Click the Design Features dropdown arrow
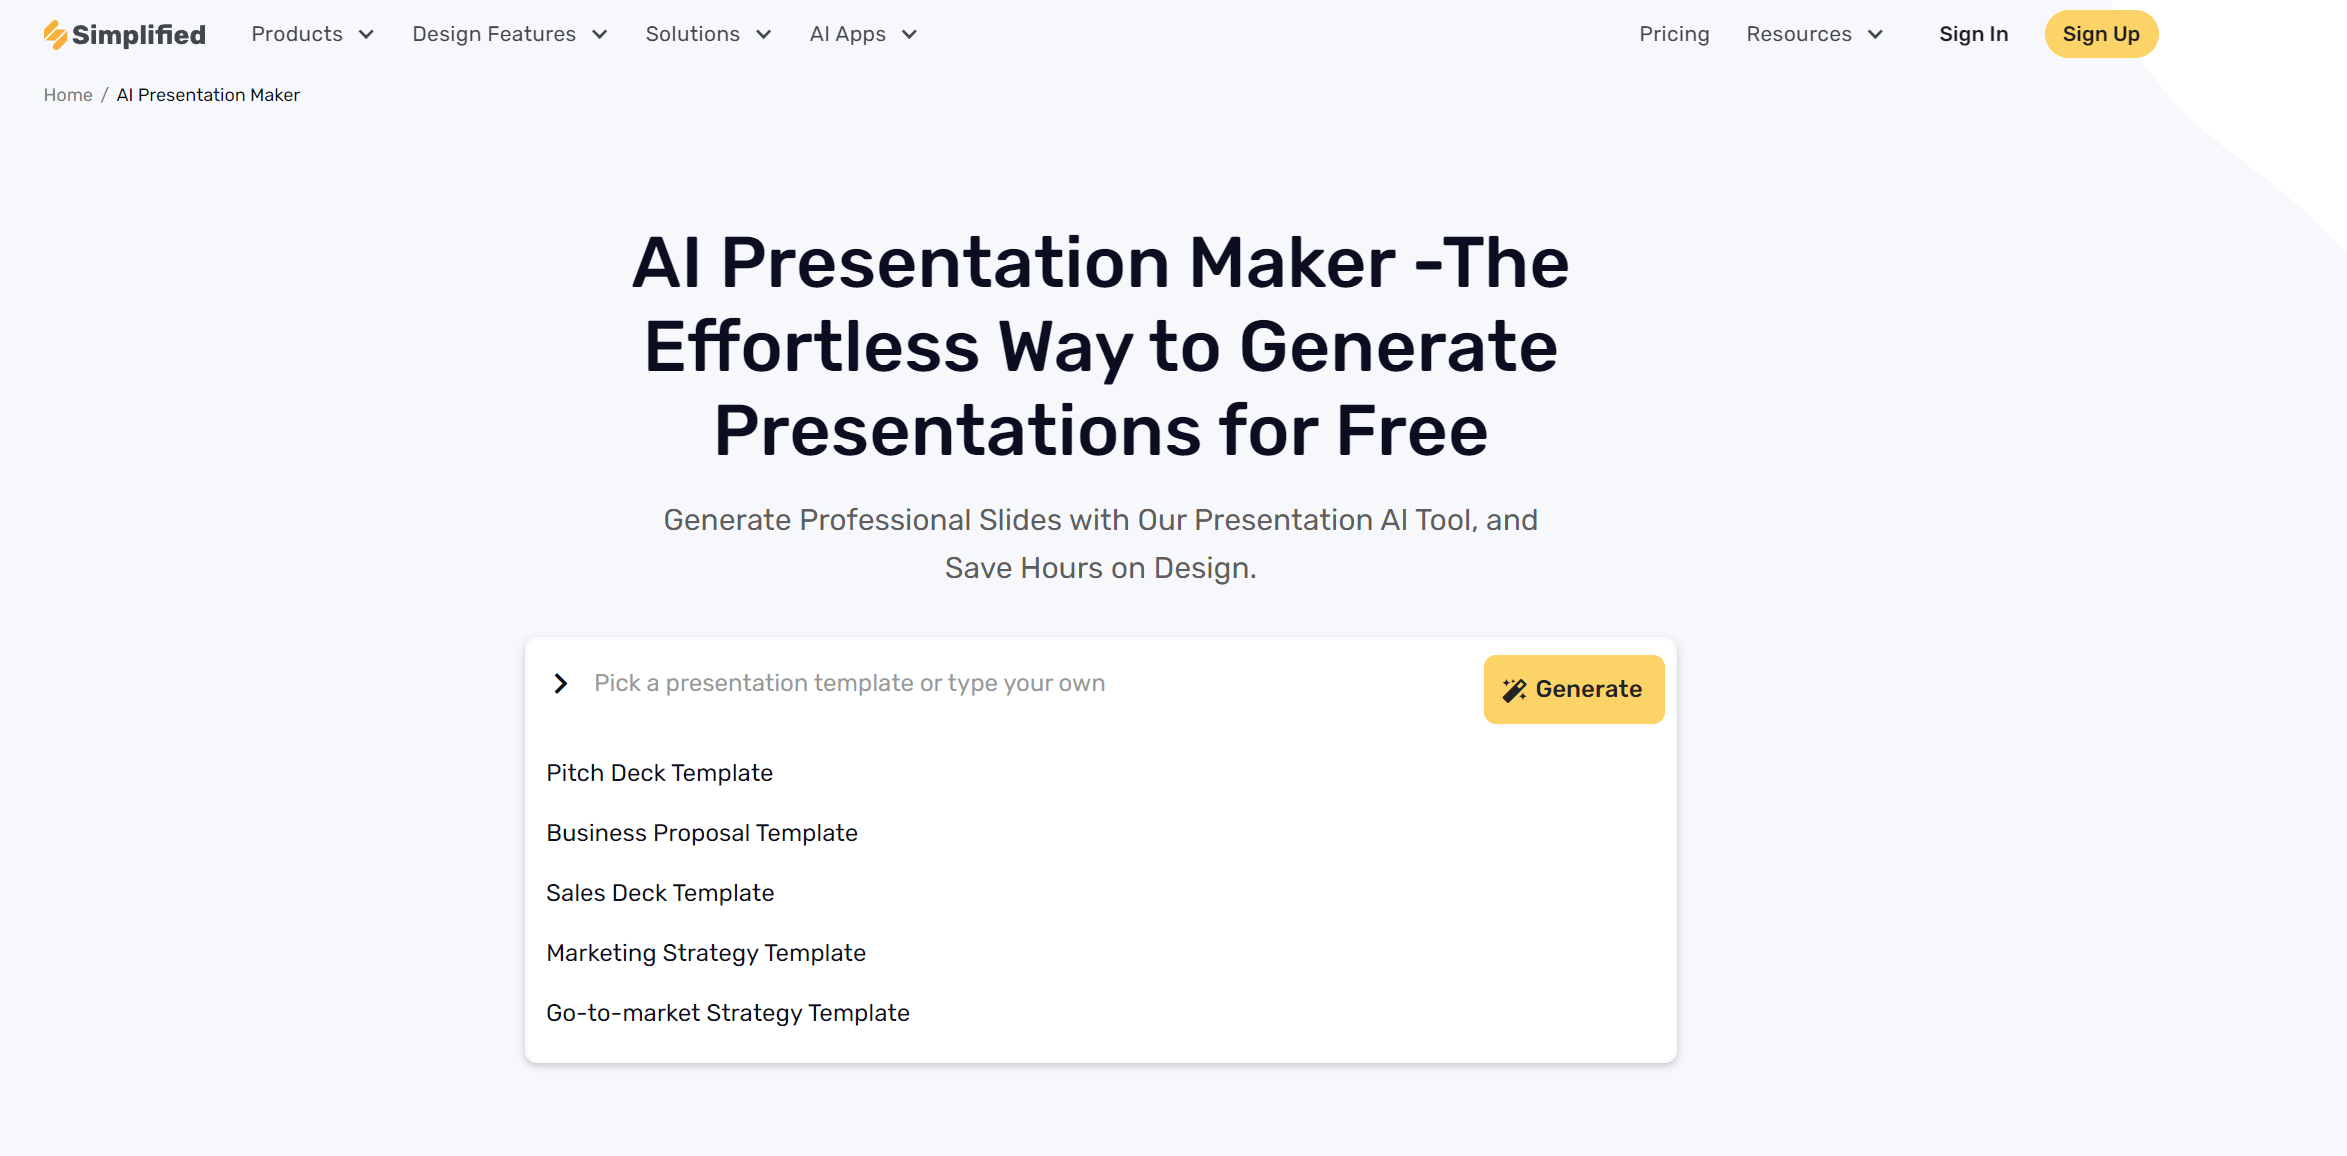This screenshot has width=2347, height=1156. 600,31
